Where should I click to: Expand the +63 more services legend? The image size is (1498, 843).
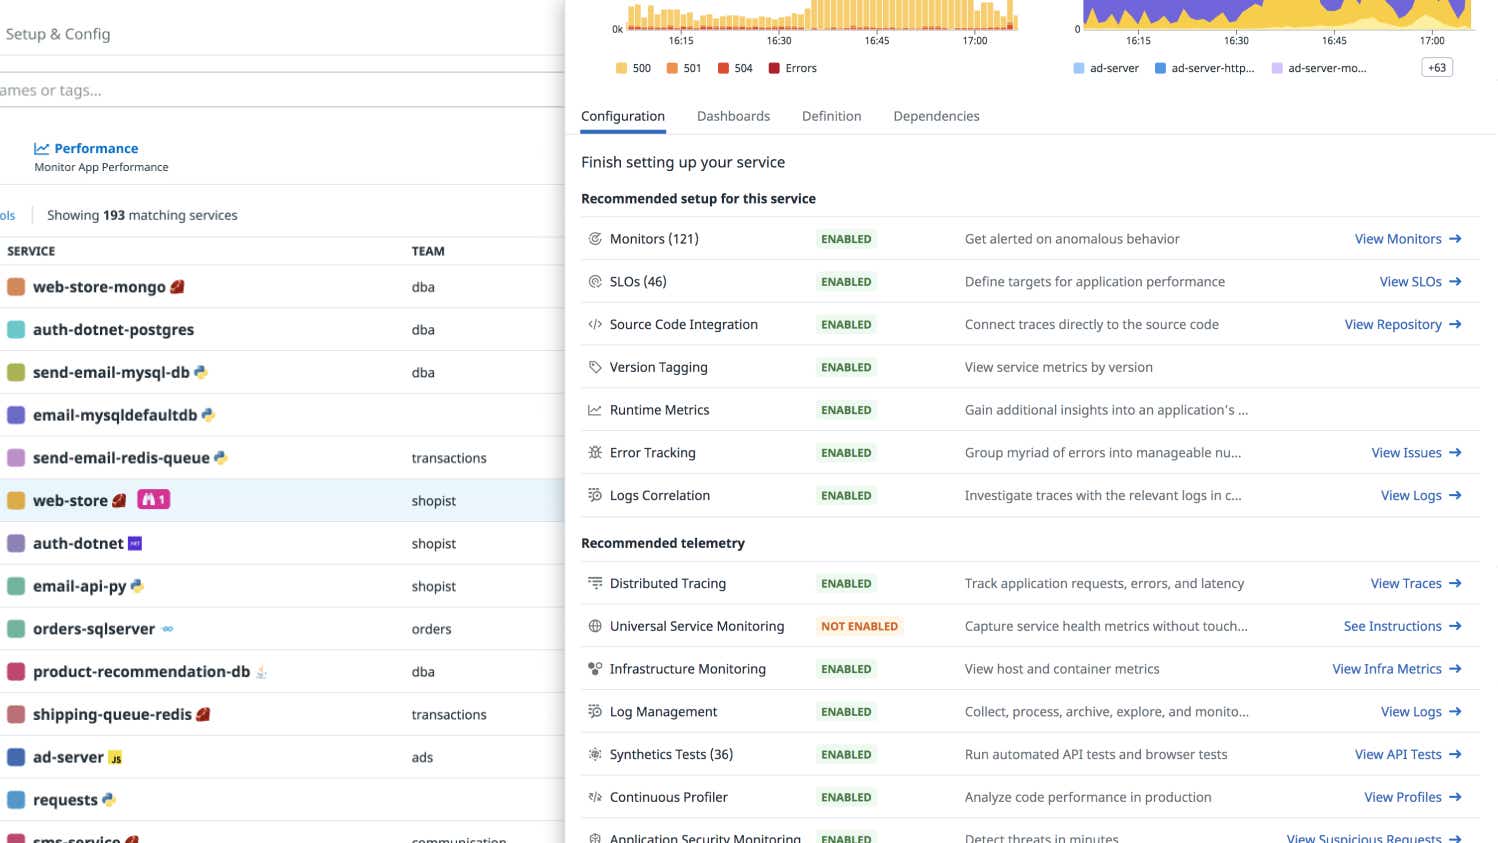1436,68
